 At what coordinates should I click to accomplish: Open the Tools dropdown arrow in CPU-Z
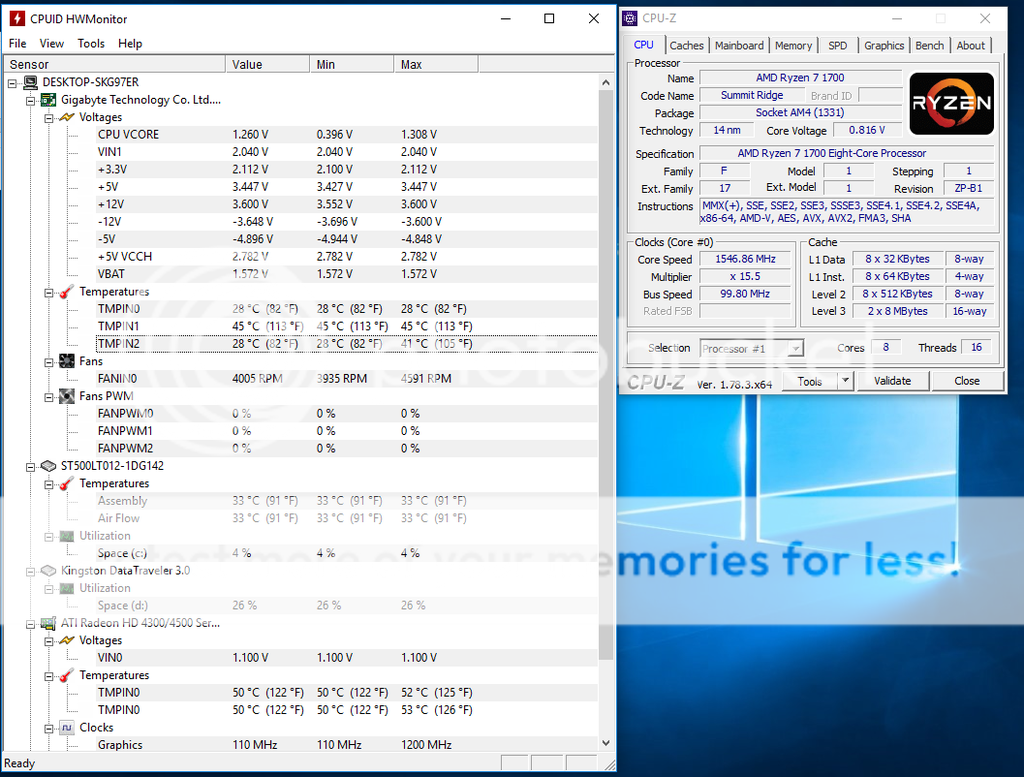(845, 381)
